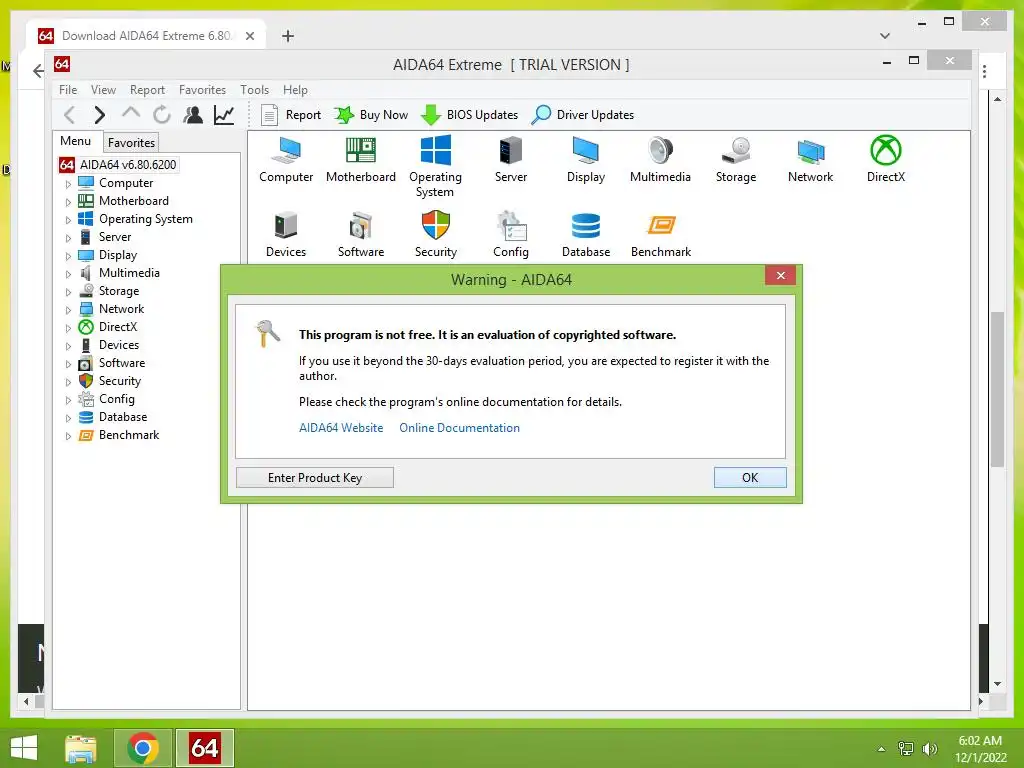Open the Windows Start button
Image resolution: width=1024 pixels, height=768 pixels.
point(24,748)
